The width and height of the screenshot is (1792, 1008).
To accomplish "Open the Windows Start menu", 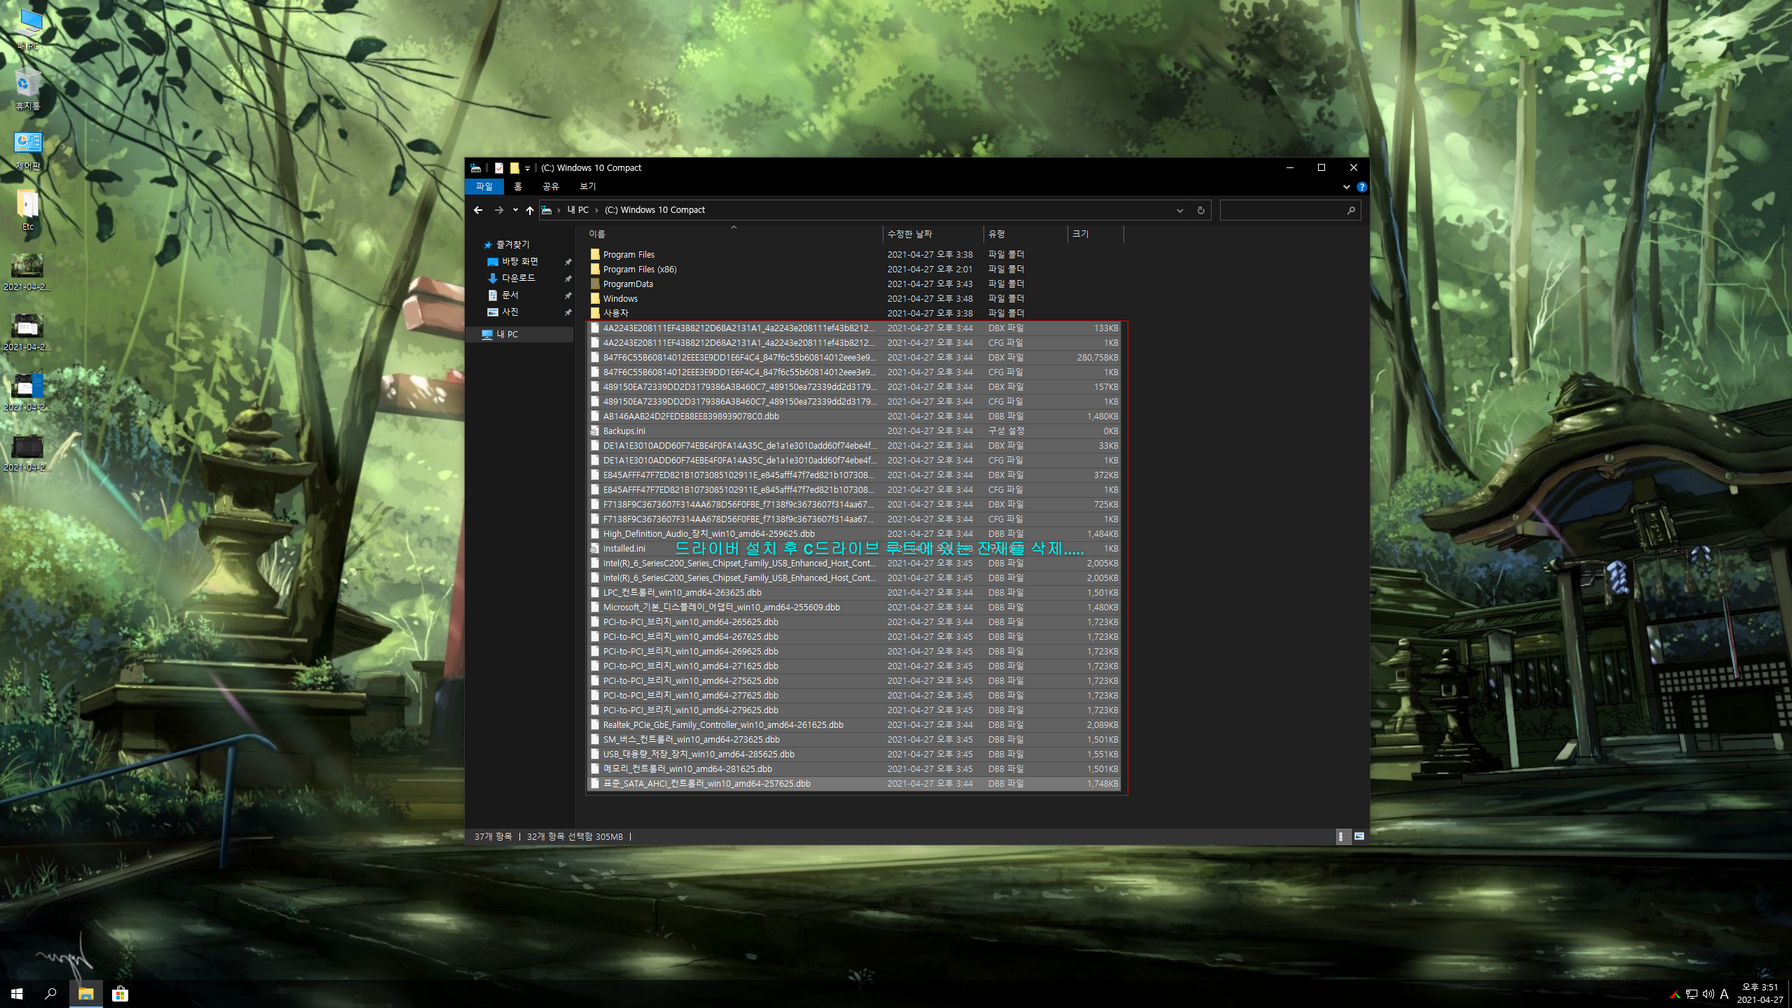I will (x=17, y=994).
